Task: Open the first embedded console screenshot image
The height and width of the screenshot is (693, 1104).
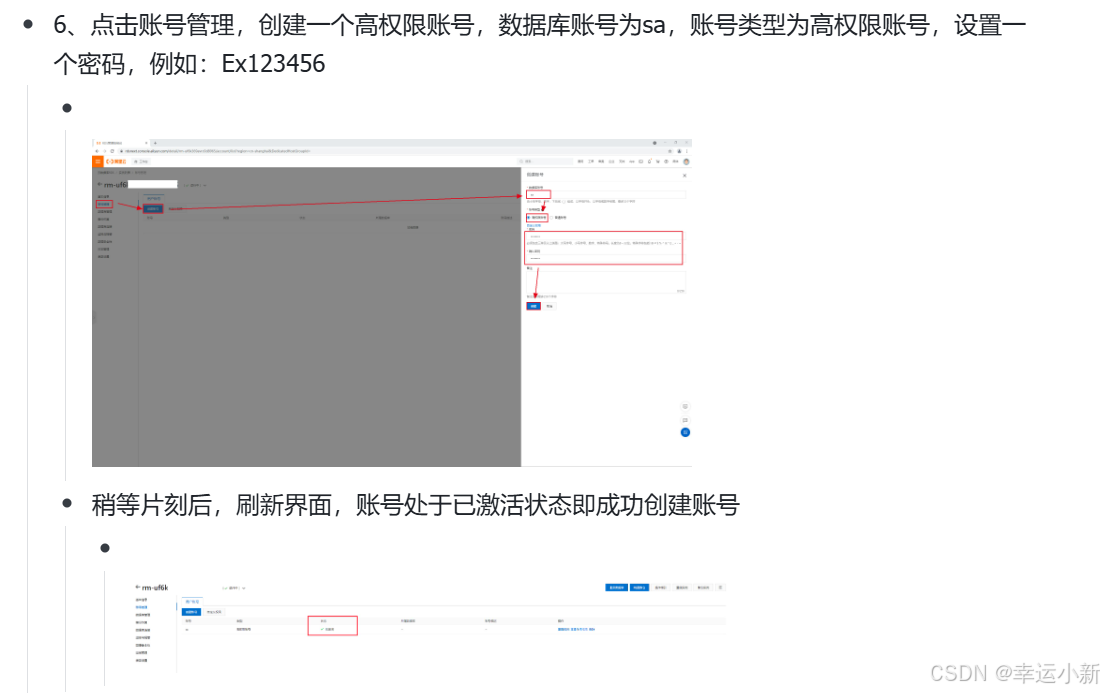Action: pos(391,303)
